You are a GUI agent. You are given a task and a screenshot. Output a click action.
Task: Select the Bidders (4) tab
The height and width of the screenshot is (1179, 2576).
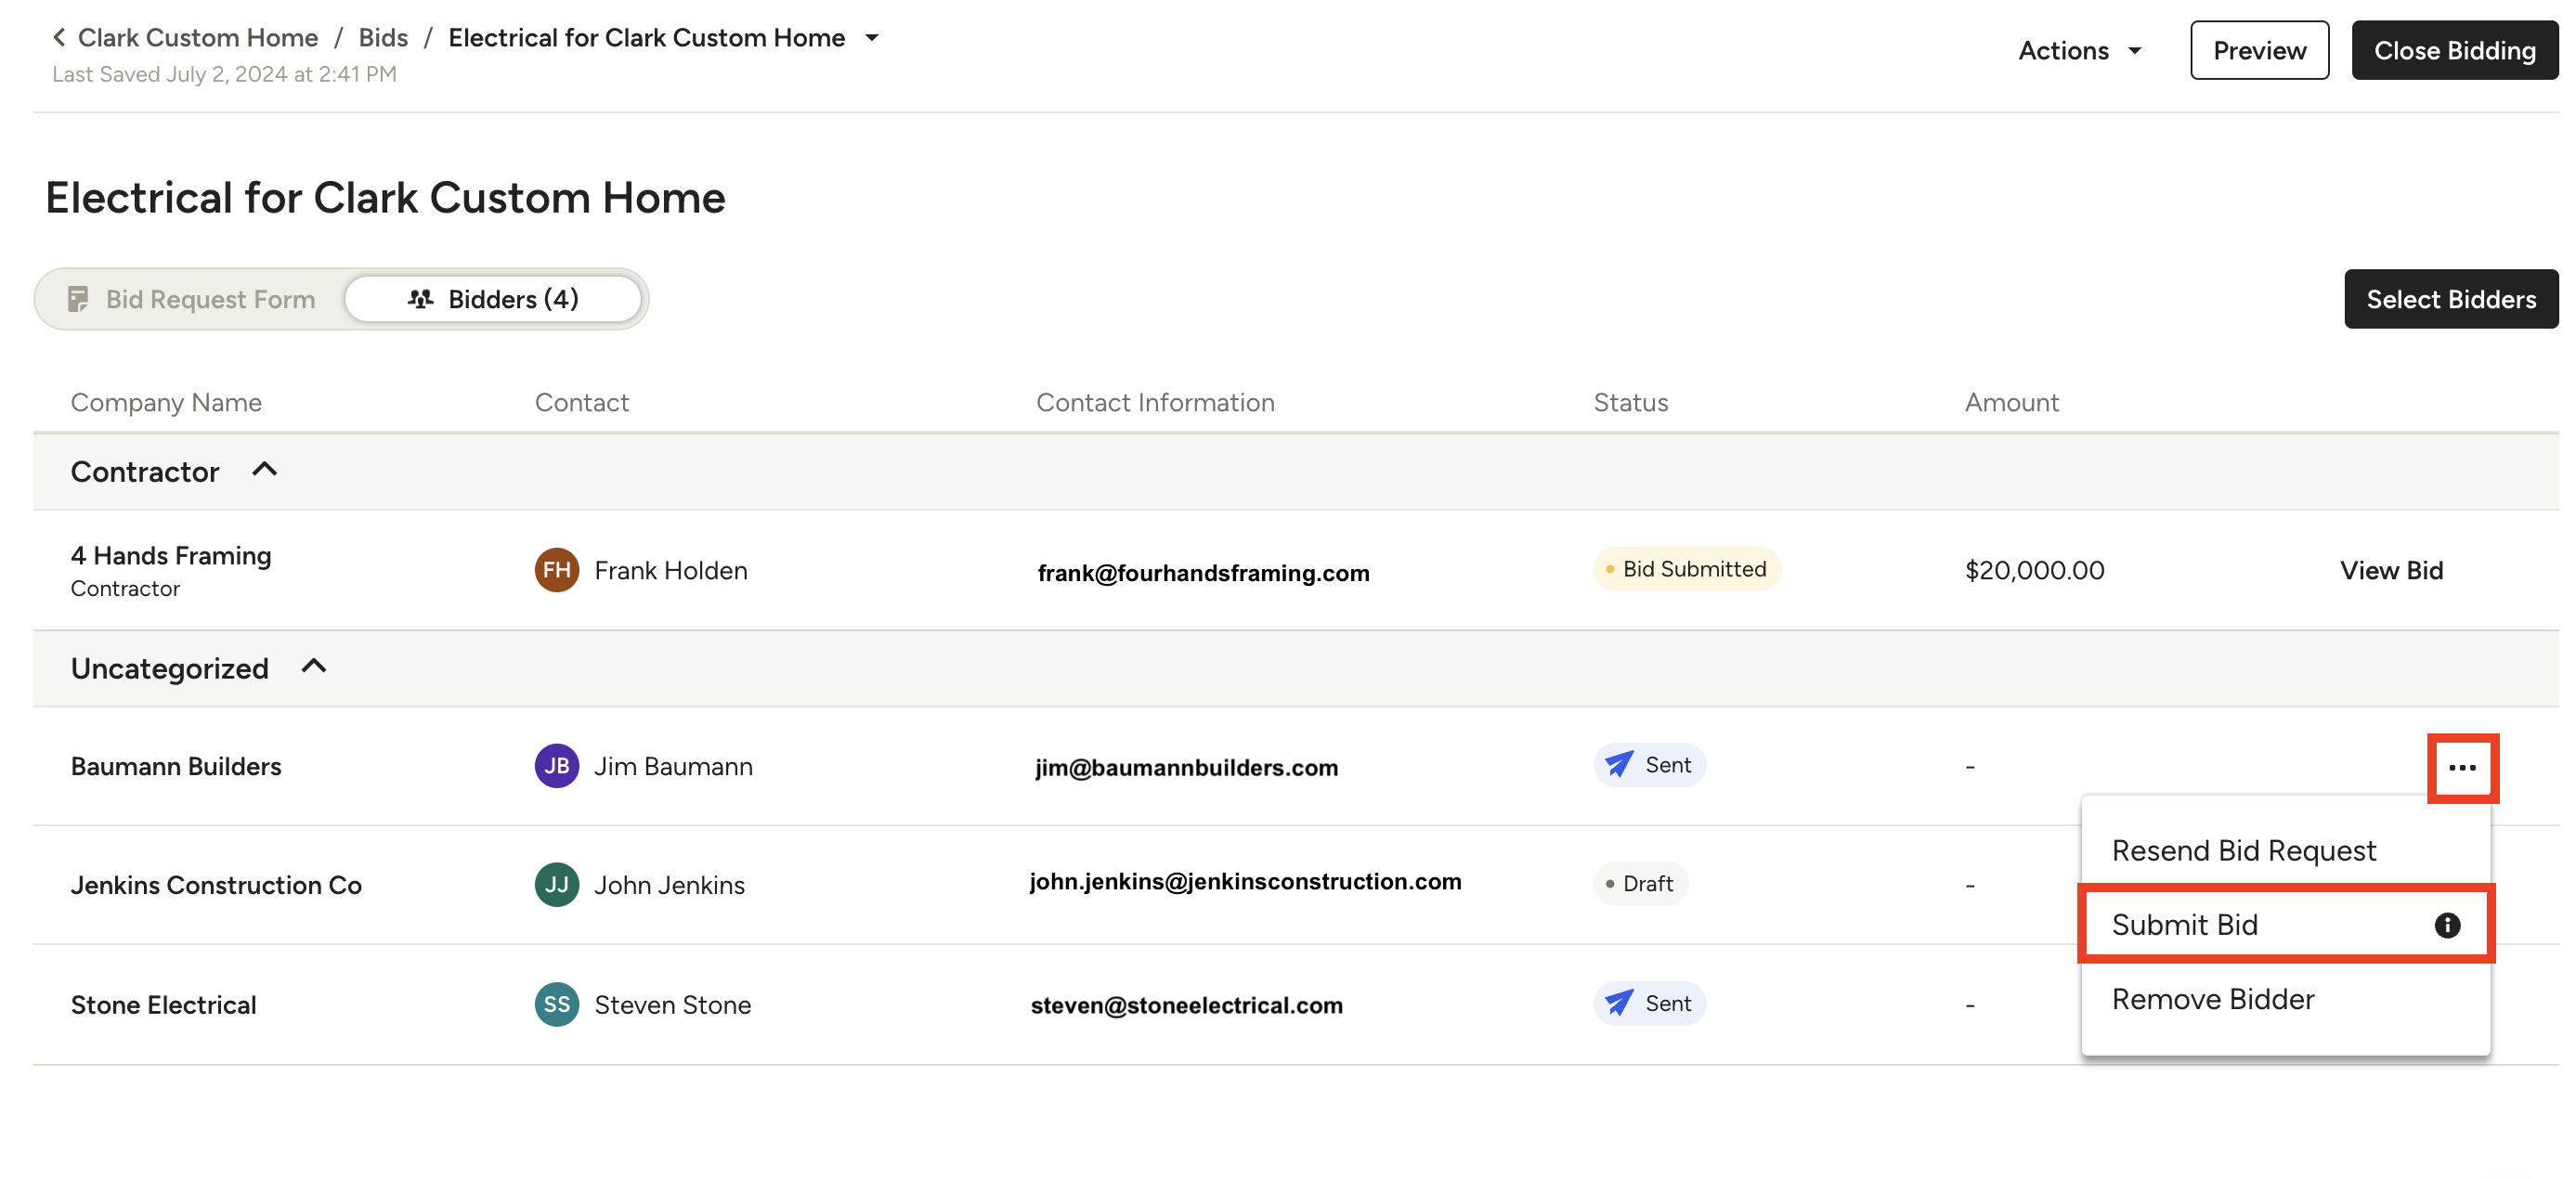(x=493, y=299)
